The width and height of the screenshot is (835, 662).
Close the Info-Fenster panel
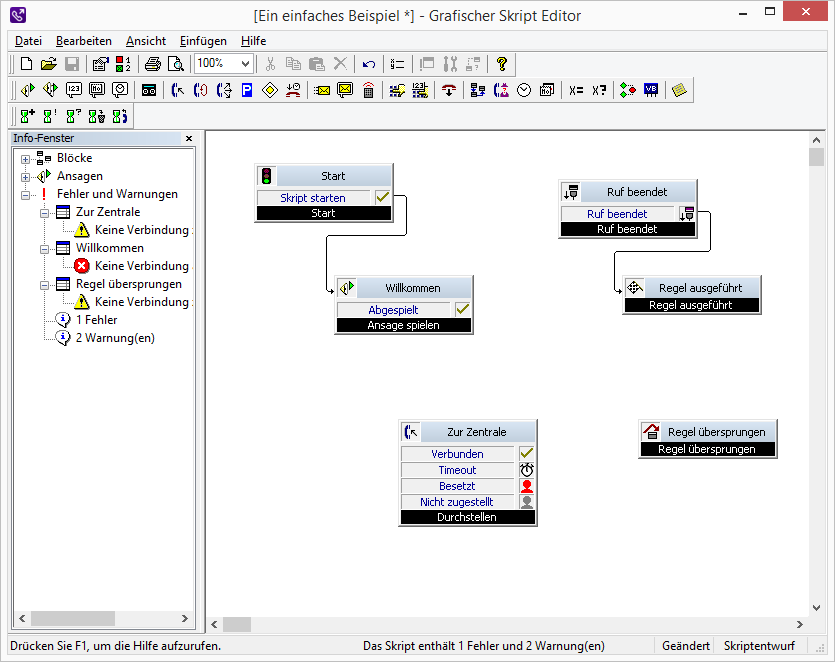click(189, 138)
